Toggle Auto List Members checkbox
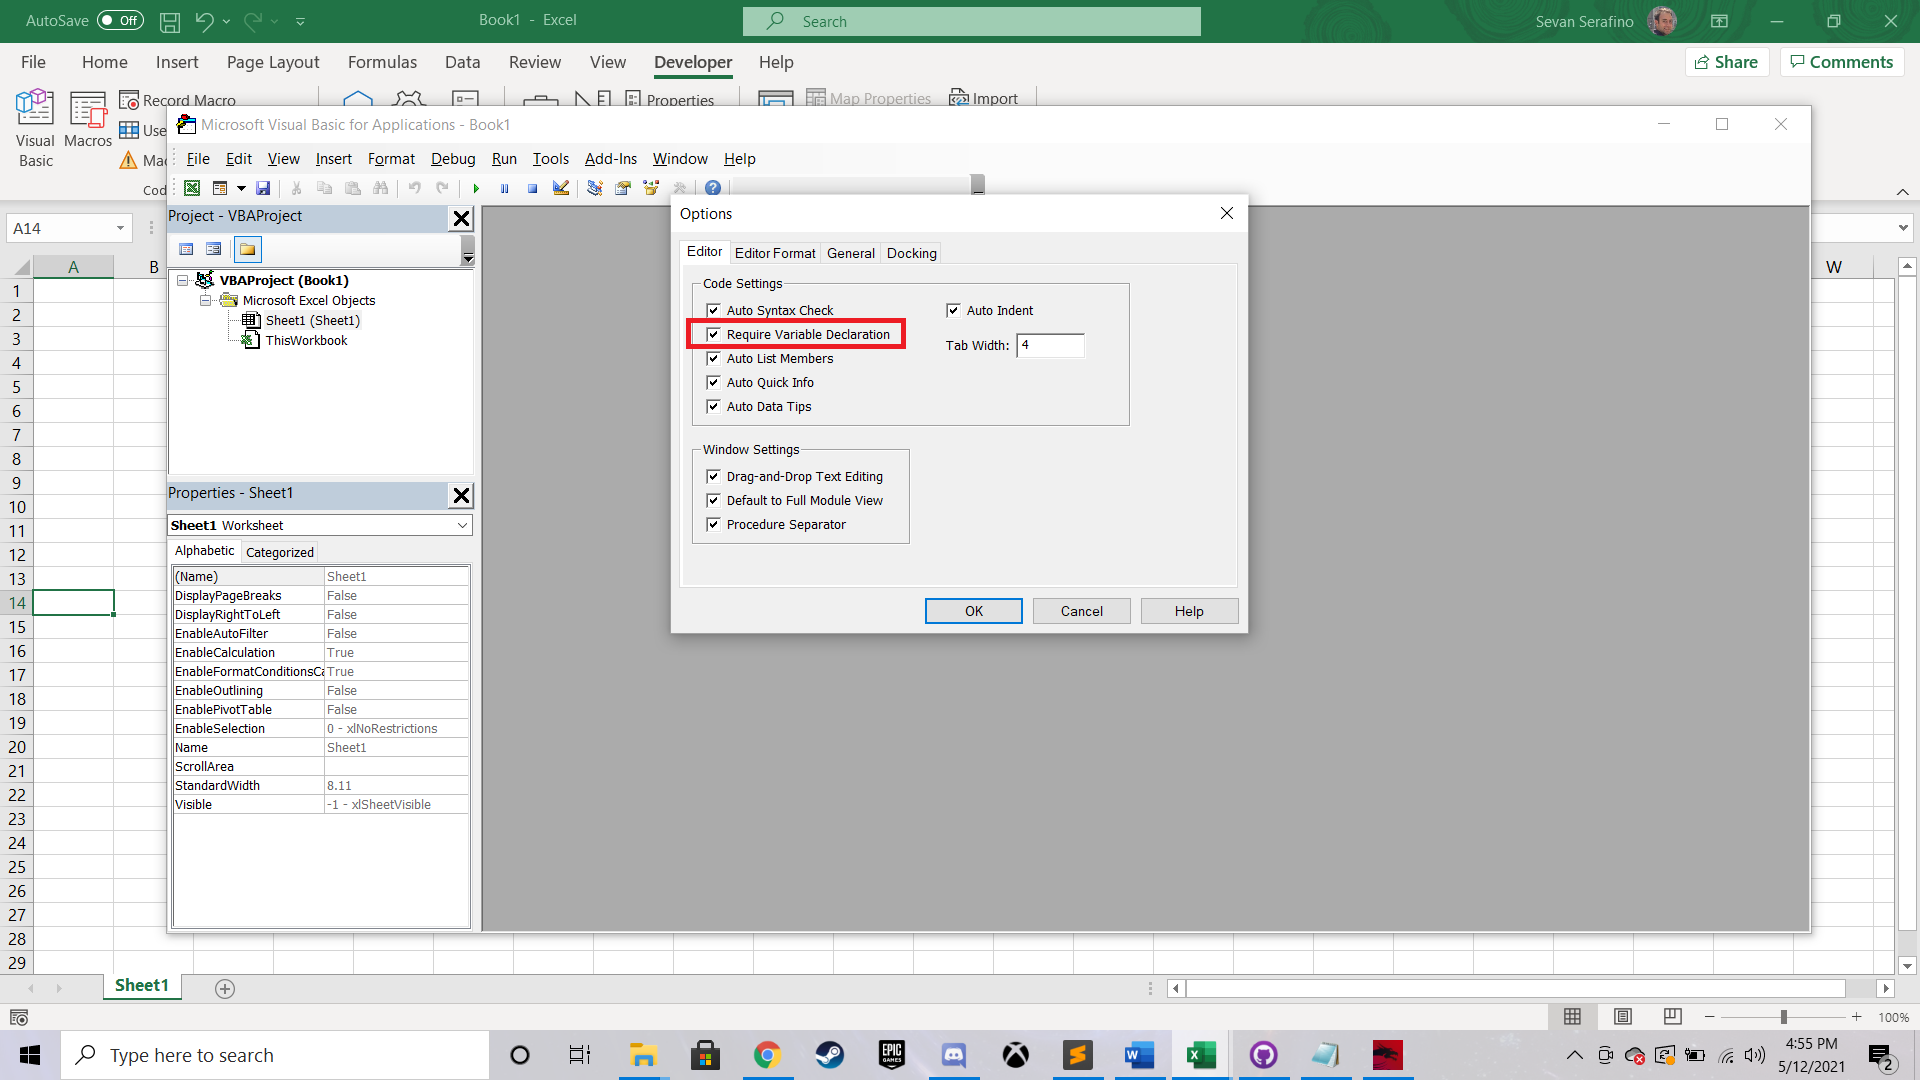 (x=713, y=358)
